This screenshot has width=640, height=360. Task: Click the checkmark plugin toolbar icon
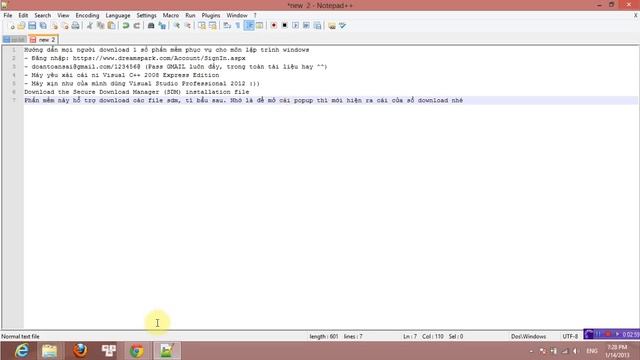coord(342,26)
